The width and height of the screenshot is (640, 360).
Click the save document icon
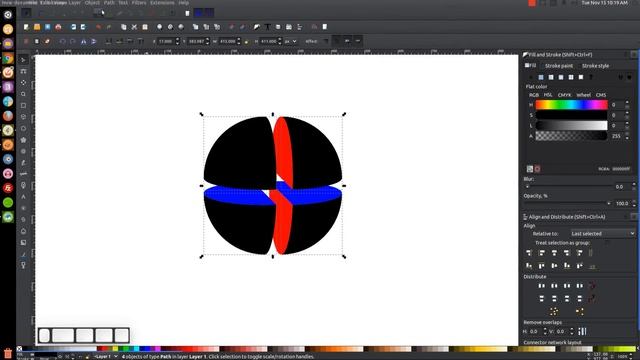click(x=47, y=27)
